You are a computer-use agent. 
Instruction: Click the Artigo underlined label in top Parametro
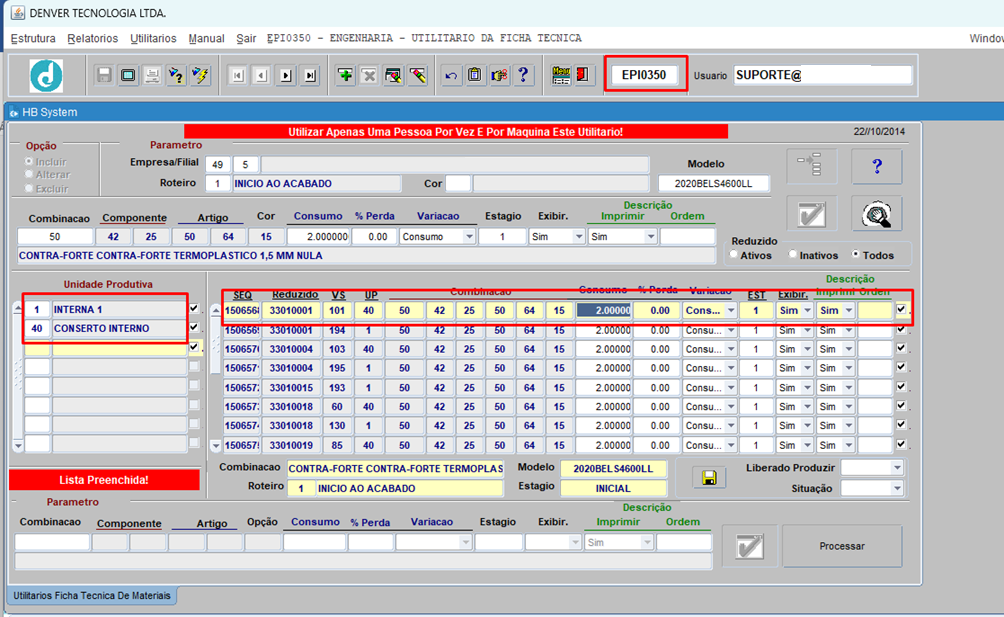[x=213, y=218]
